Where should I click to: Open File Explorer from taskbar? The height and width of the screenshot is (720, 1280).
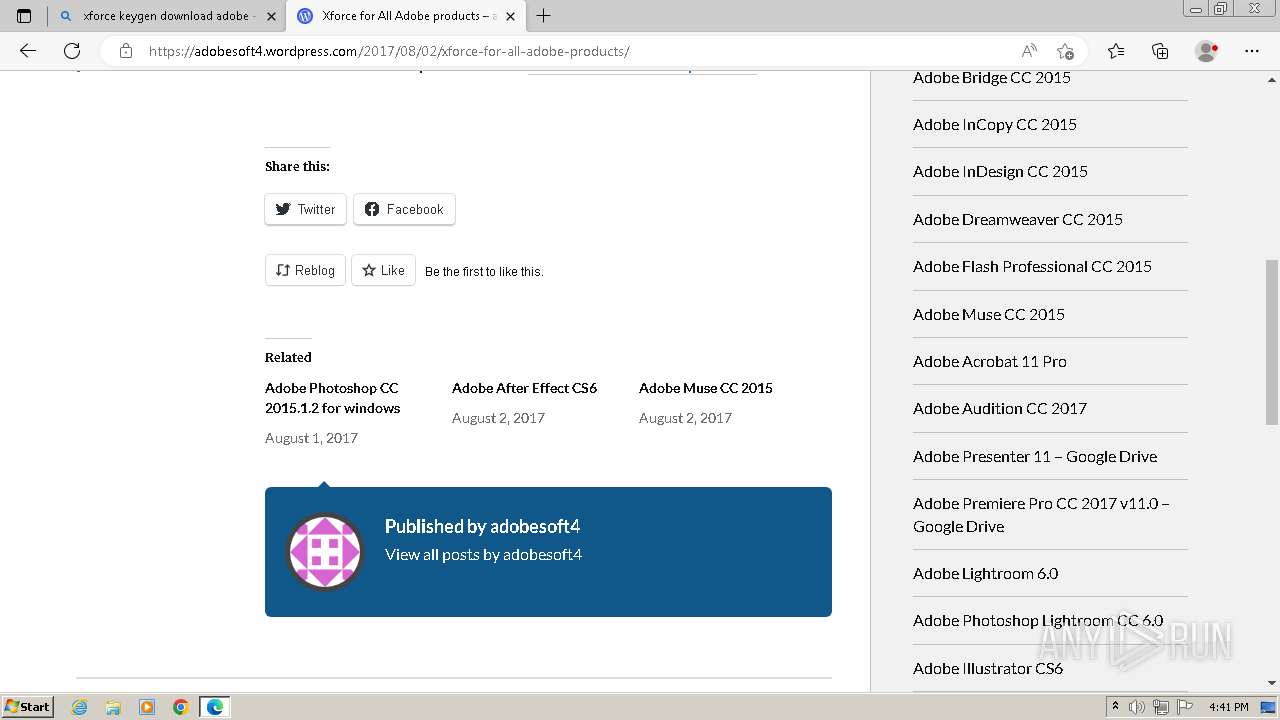113,707
